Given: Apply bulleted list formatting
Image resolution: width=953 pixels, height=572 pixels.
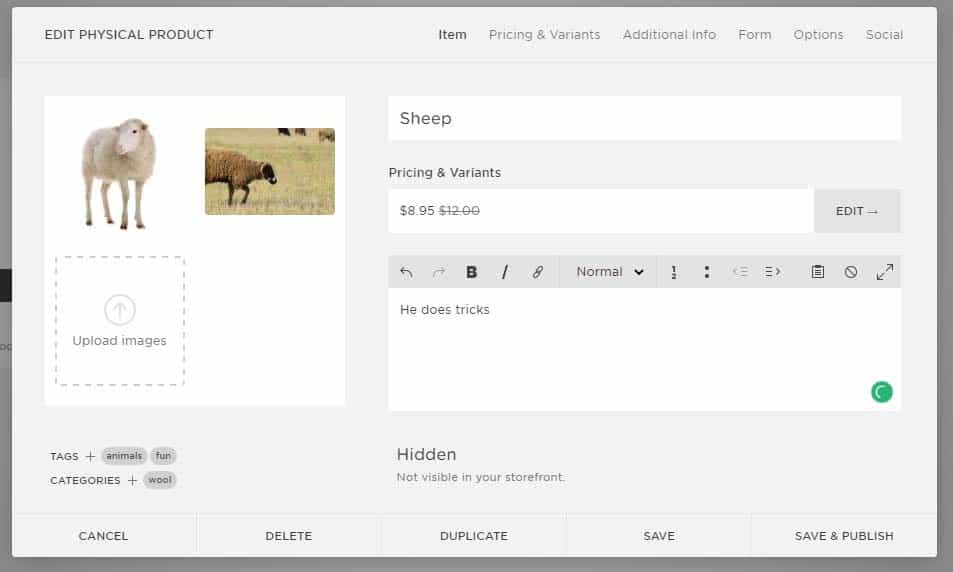Looking at the screenshot, I should point(706,272).
